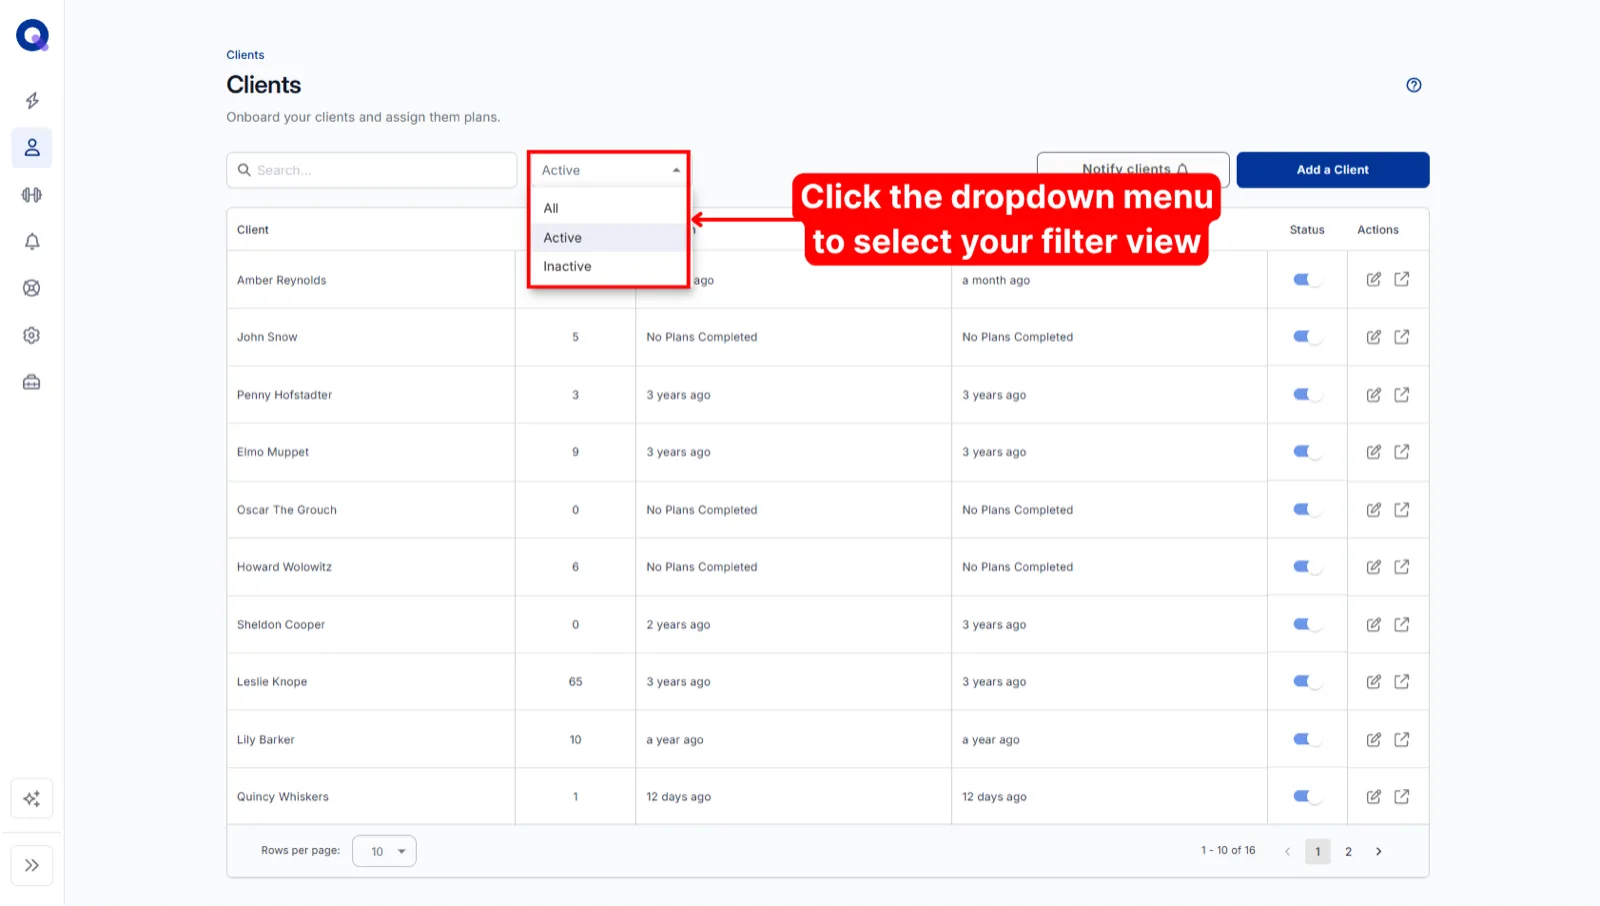Image resolution: width=1600 pixels, height=906 pixels.
Task: Select All in the filter menu
Action: (x=608, y=208)
